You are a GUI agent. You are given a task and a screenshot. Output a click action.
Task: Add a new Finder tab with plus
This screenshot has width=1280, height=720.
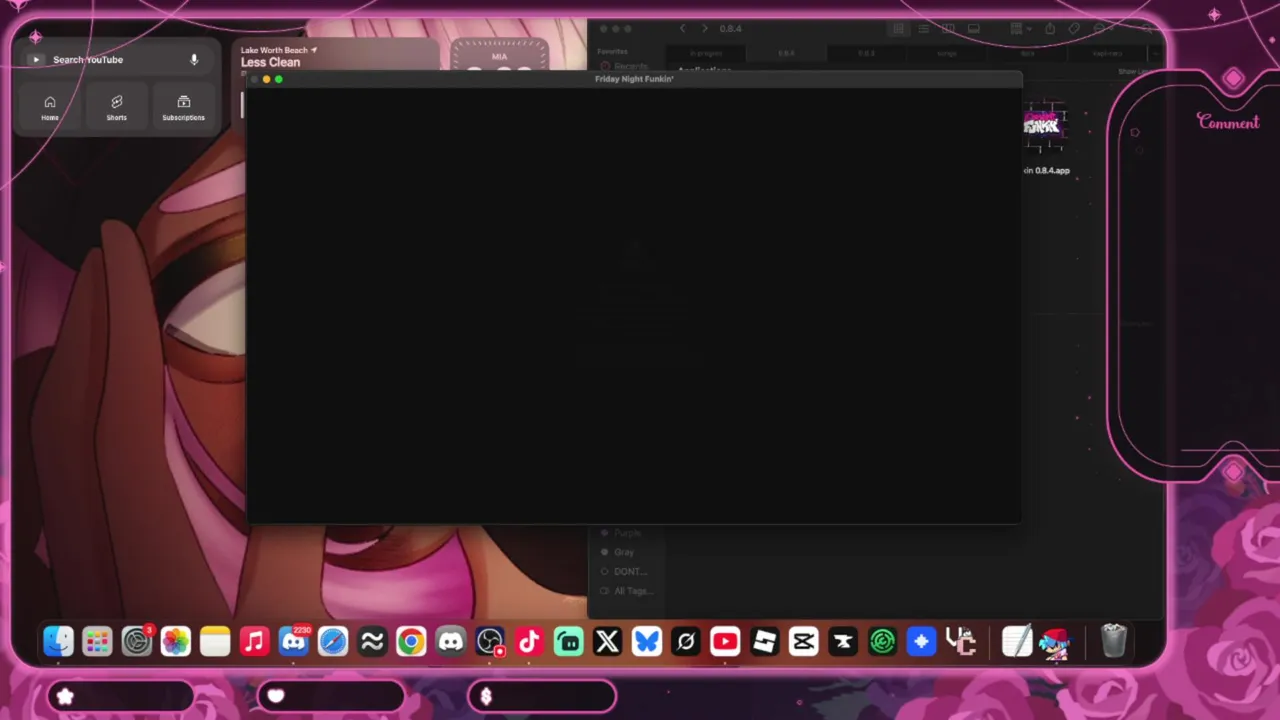click(1155, 53)
